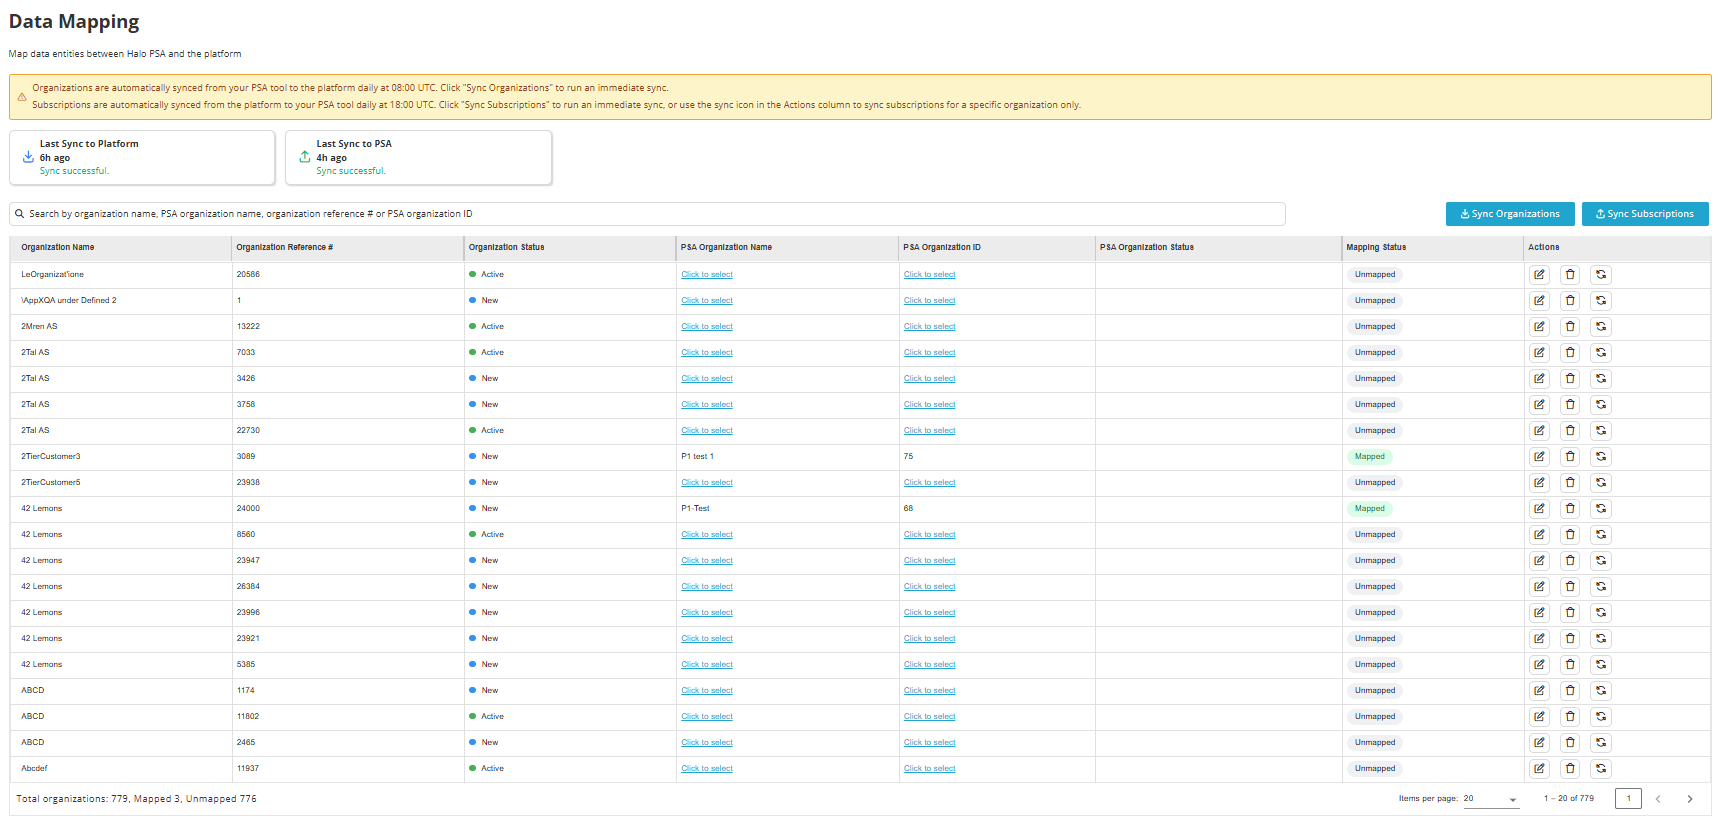Screen dimensions: 1721x824
Task: Click Sync Subscriptions button
Action: [1645, 214]
